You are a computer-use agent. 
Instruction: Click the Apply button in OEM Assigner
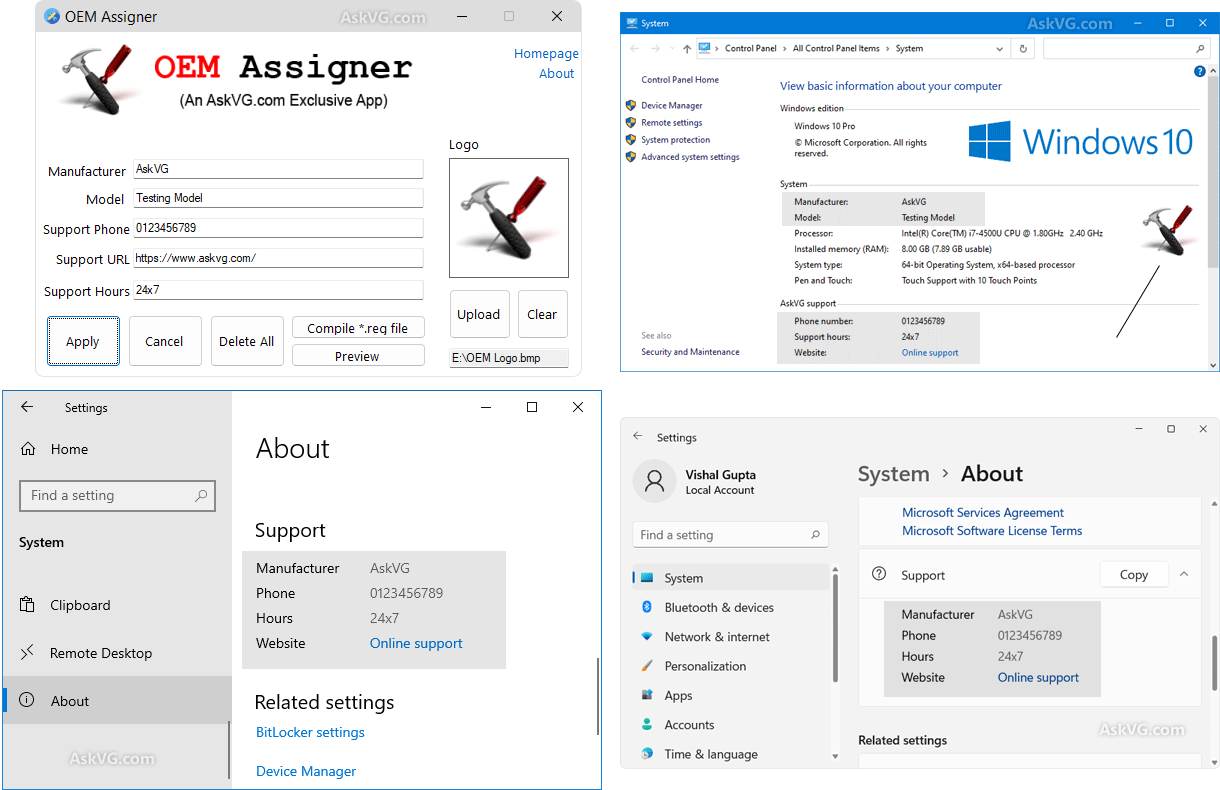coord(83,341)
